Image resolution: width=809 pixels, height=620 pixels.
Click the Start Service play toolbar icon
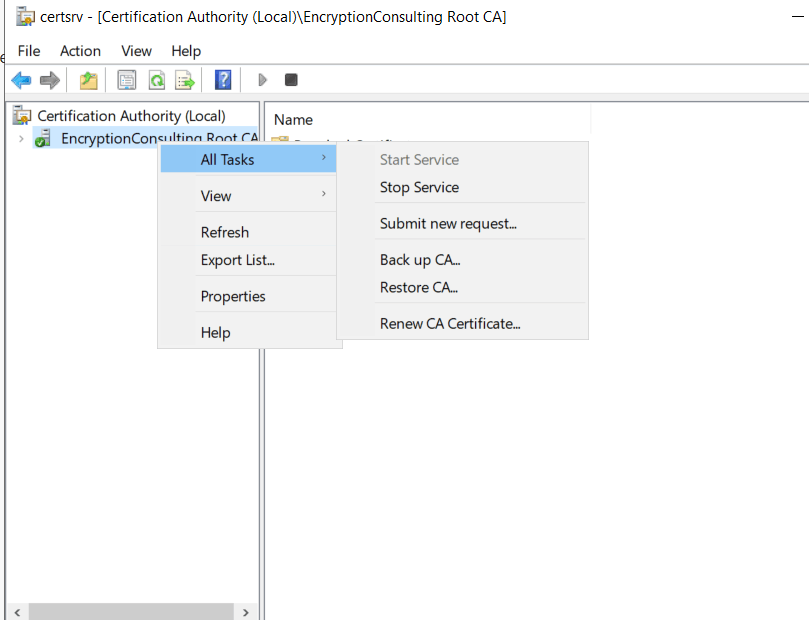click(x=263, y=80)
